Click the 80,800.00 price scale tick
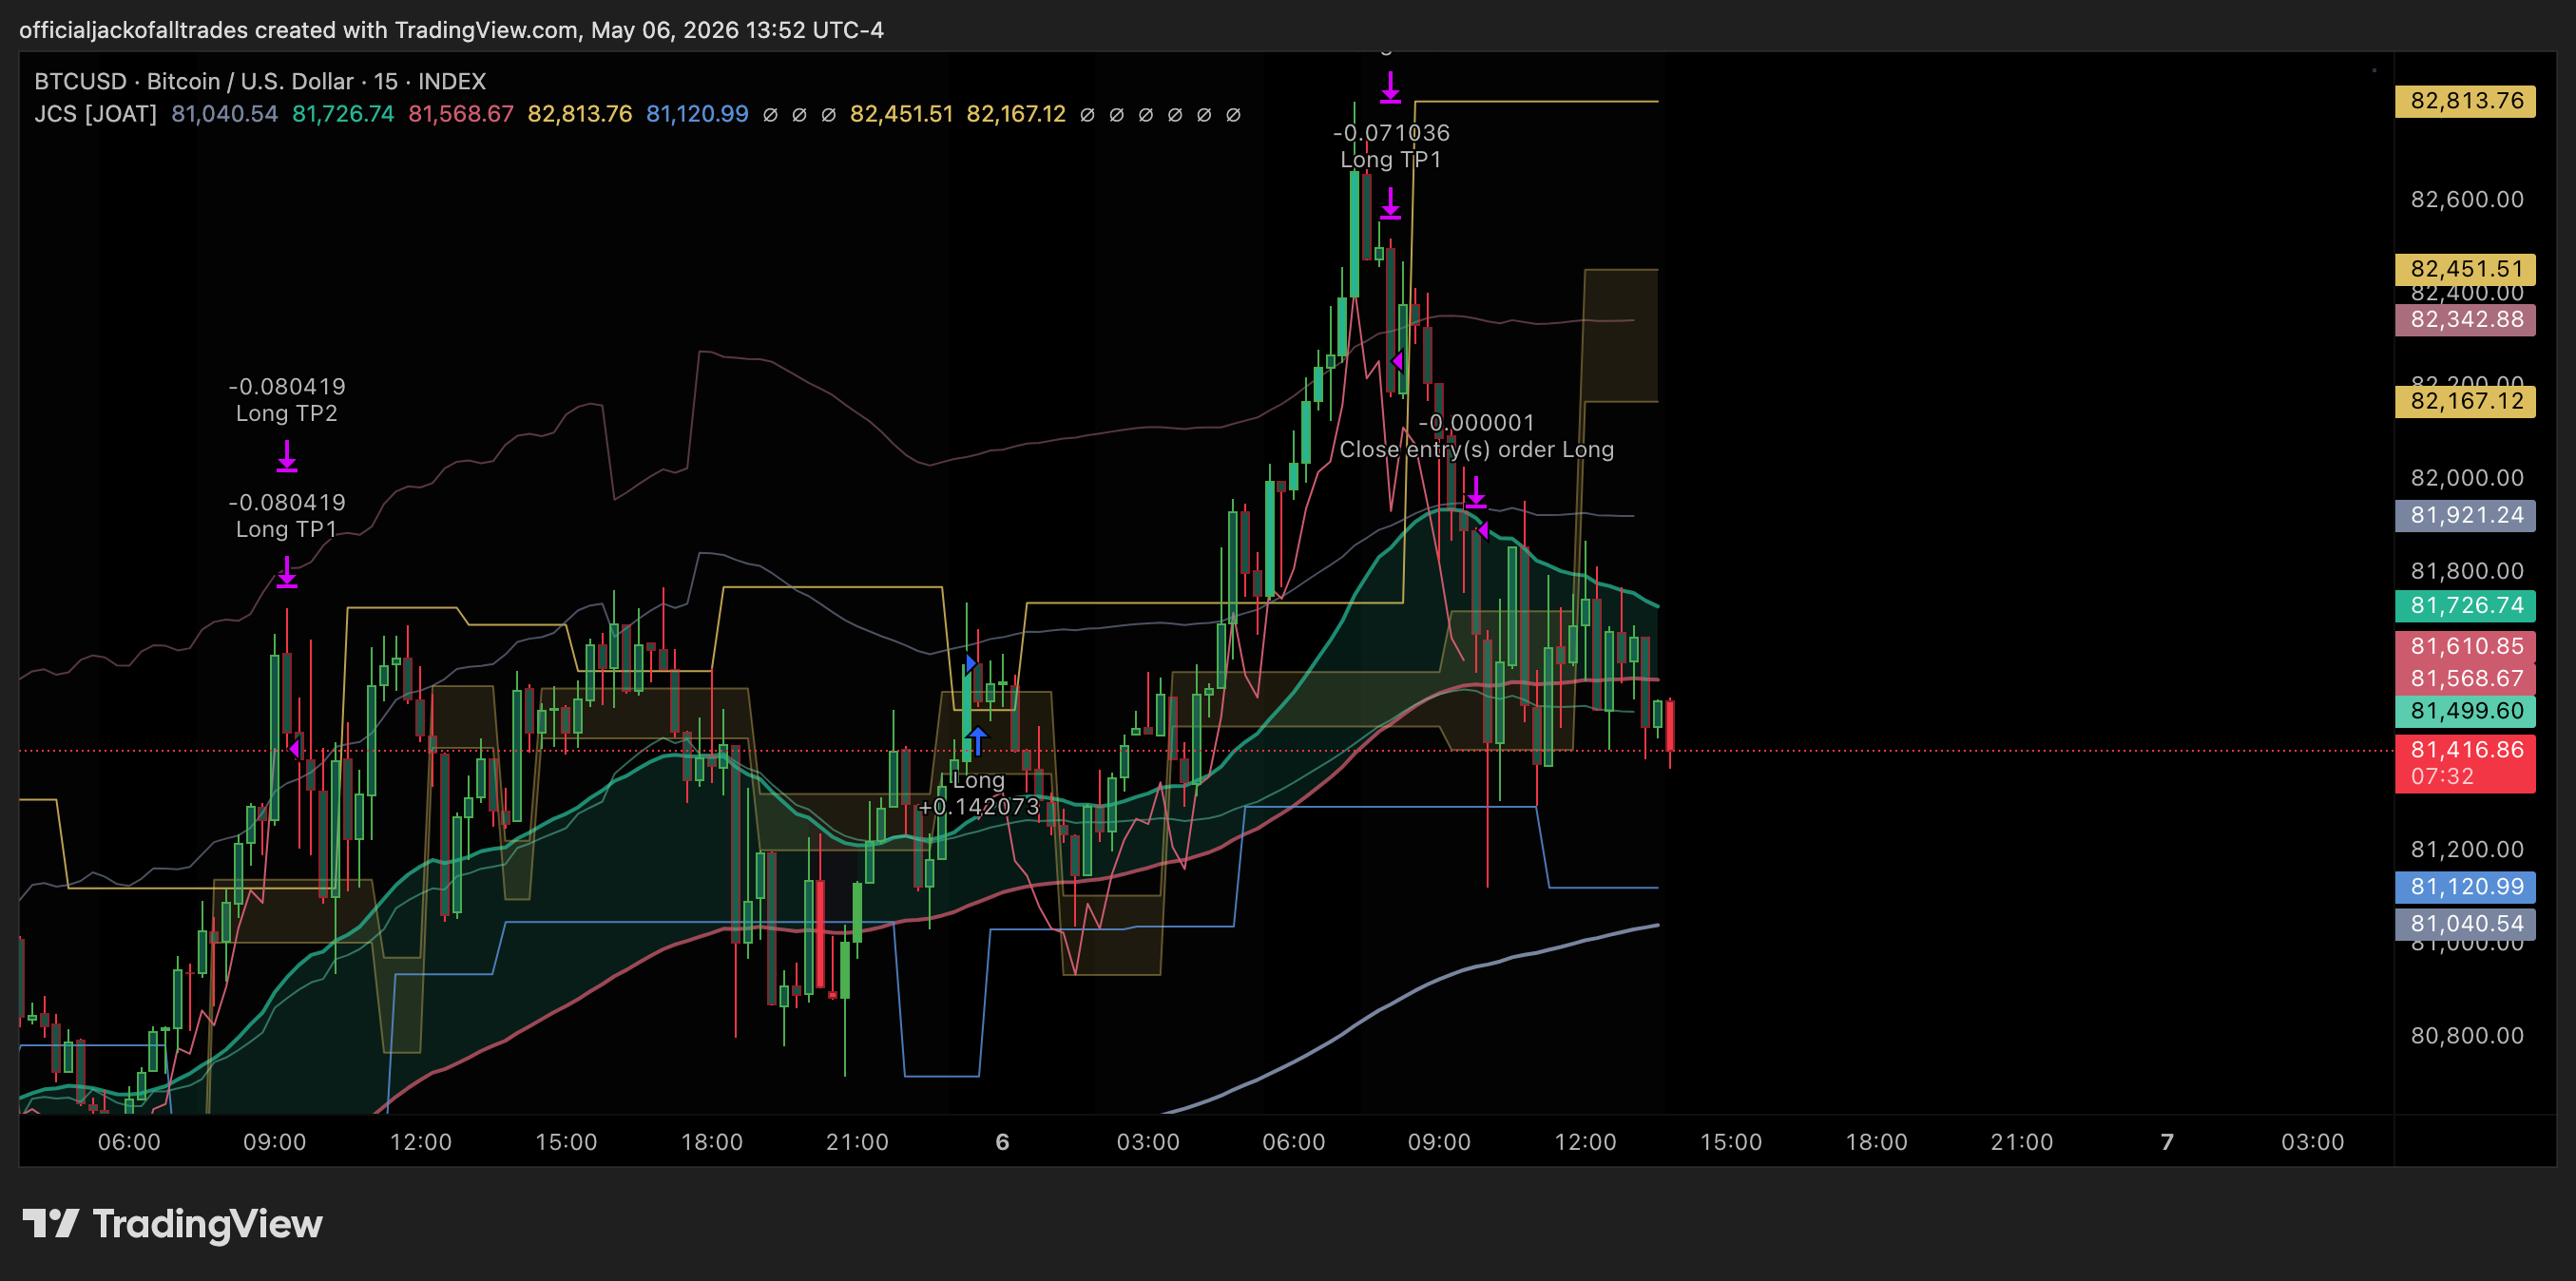This screenshot has height=1281, width=2576. pos(2467,1036)
